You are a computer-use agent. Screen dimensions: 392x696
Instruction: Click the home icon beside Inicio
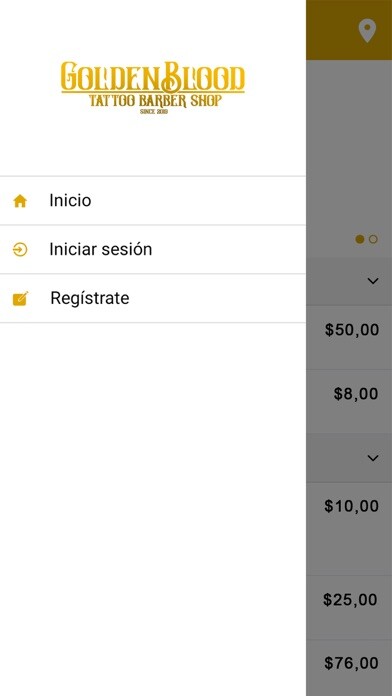click(20, 201)
